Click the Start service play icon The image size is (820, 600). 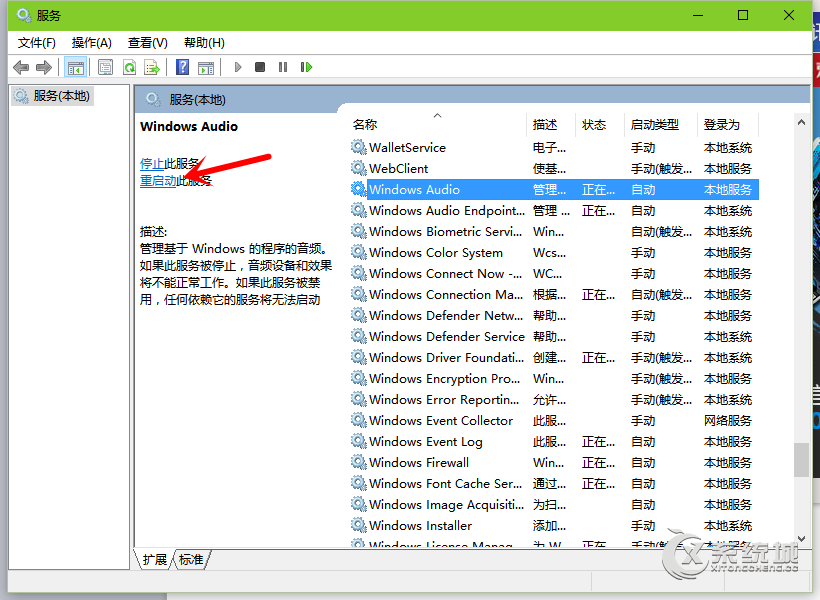point(238,67)
